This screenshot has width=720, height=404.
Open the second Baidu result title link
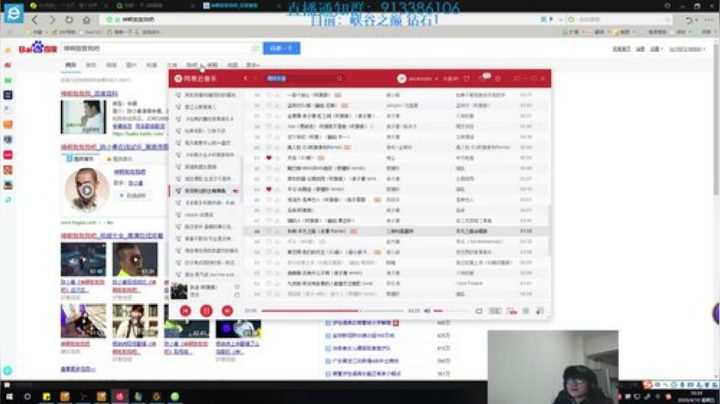click(114, 147)
